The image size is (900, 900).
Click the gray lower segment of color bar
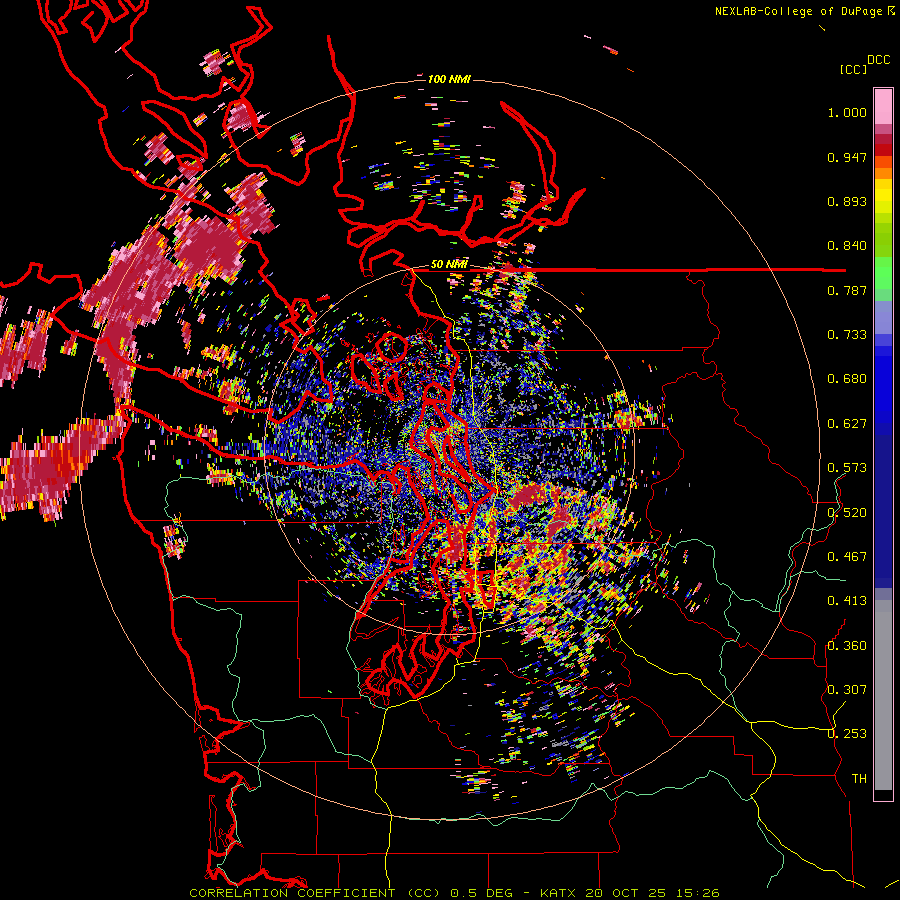click(x=883, y=695)
